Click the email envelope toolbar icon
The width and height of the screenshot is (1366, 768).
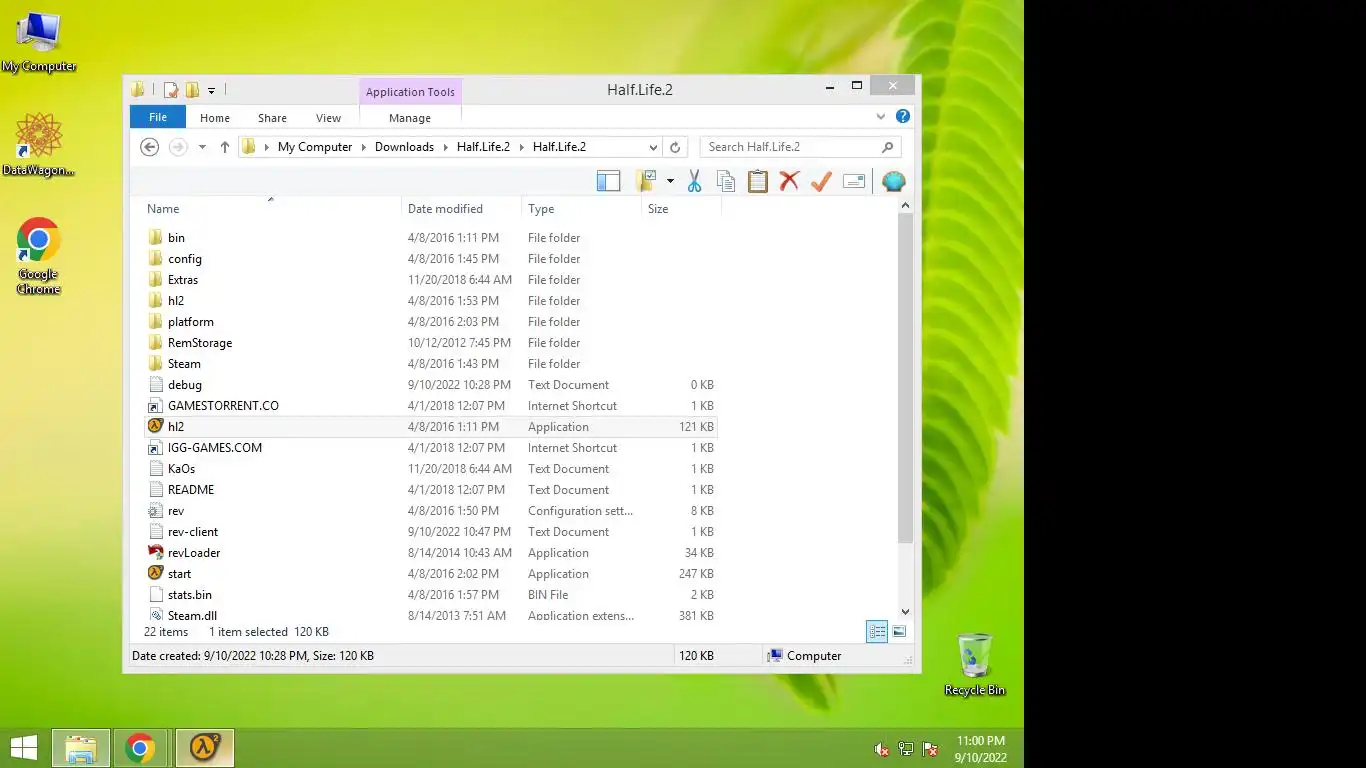pos(853,181)
